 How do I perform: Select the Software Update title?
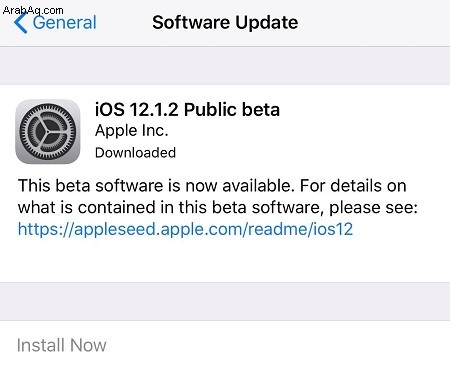pos(225,23)
